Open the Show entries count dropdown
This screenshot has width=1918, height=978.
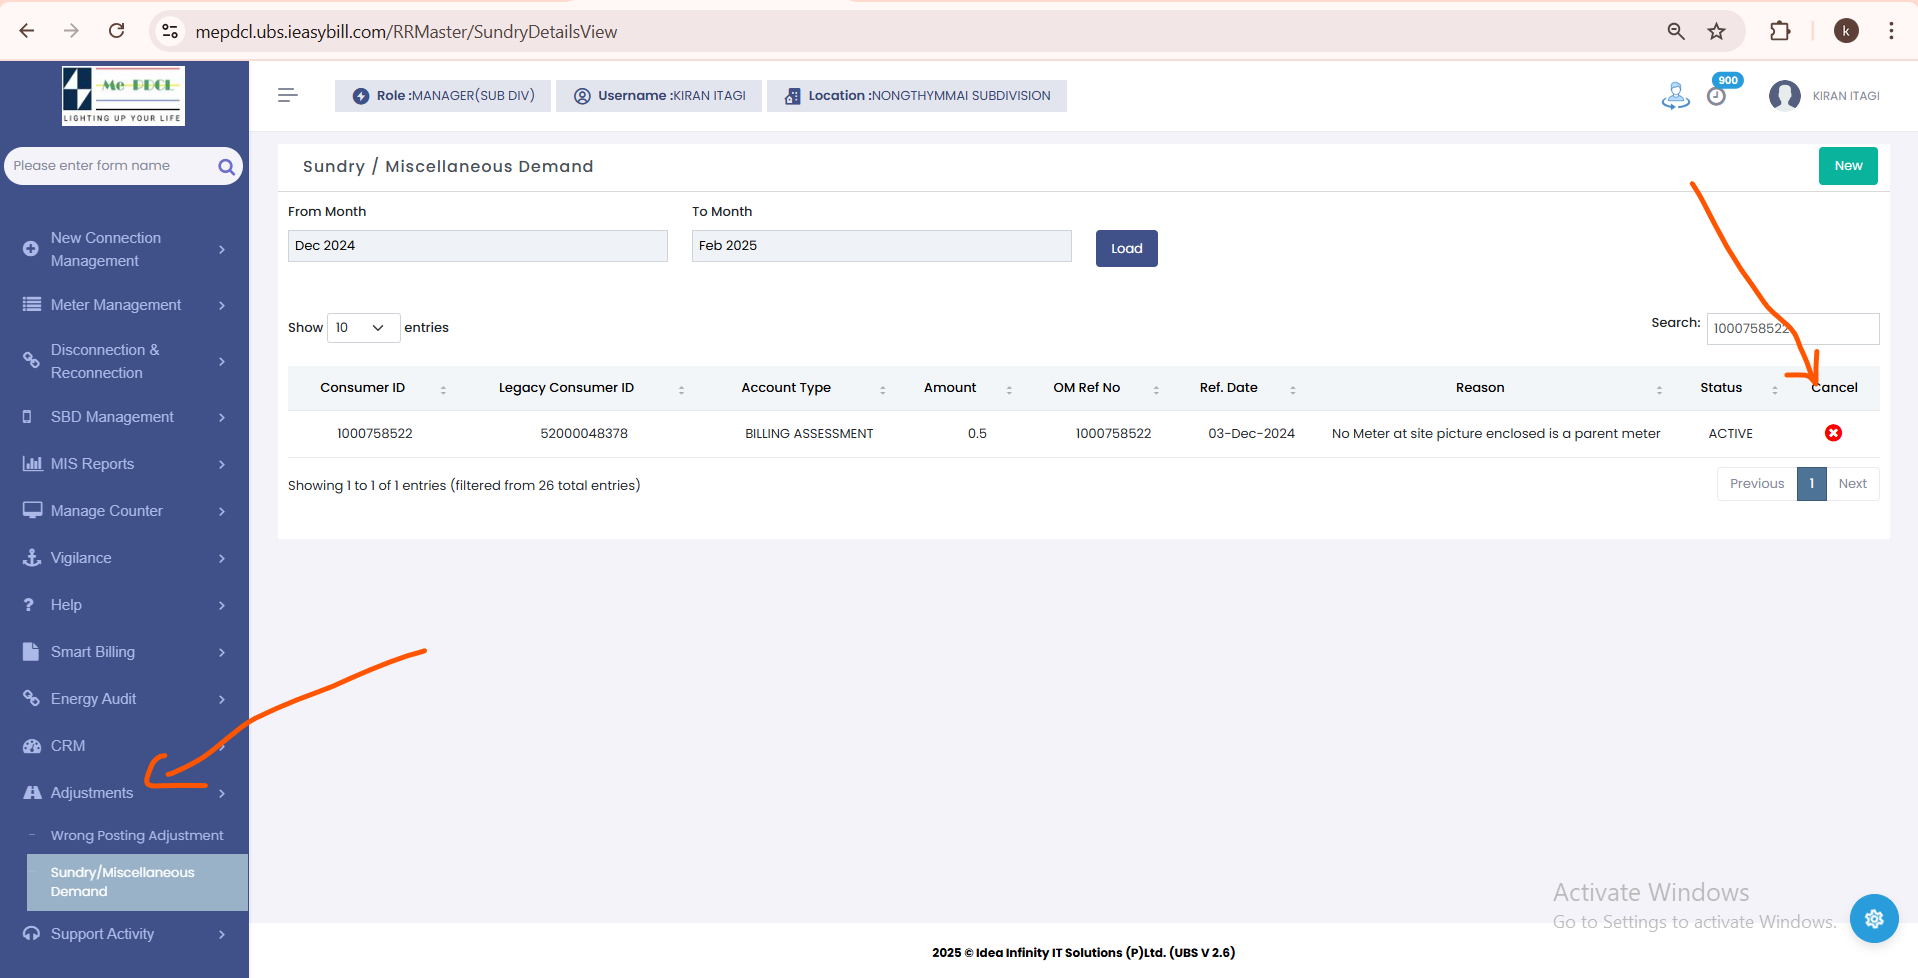click(x=364, y=328)
